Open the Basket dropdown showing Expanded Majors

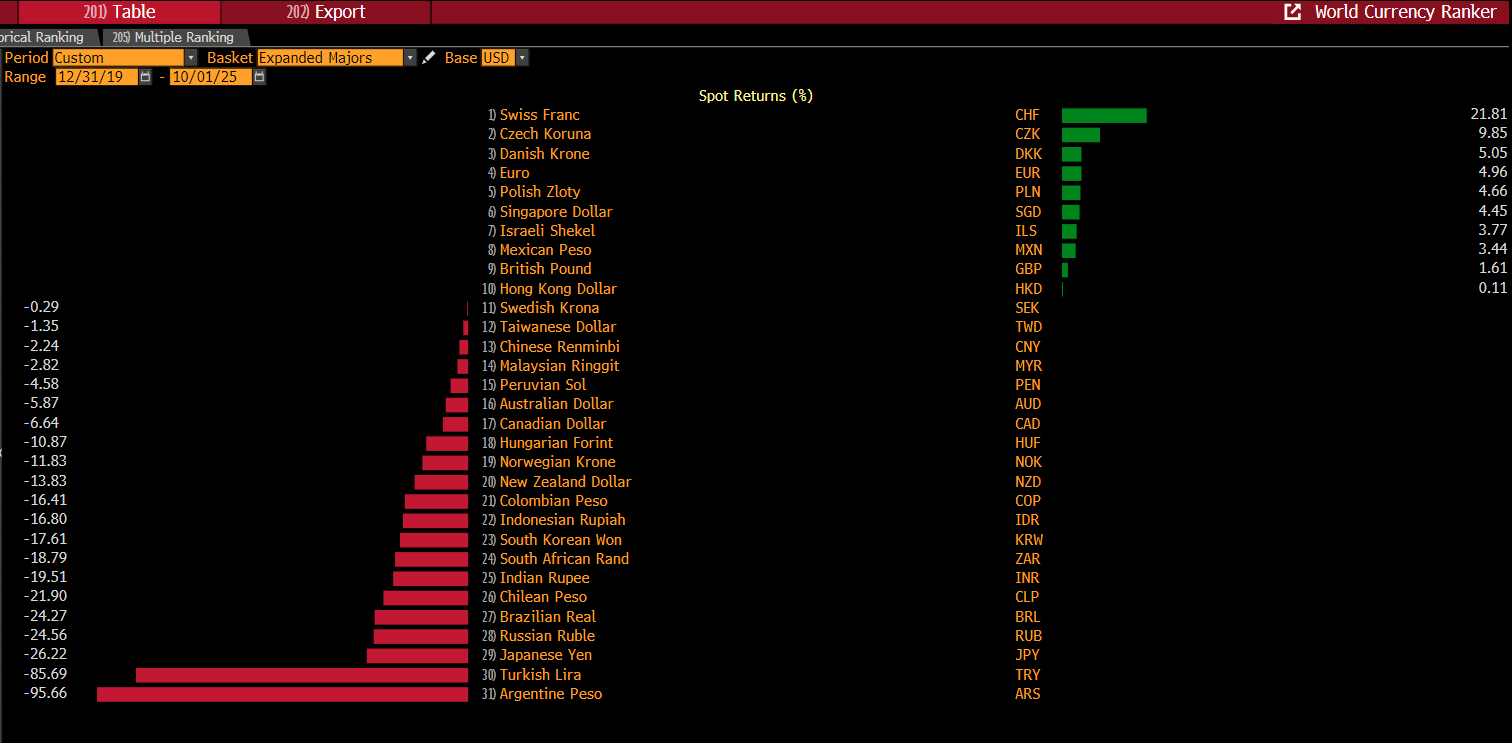[410, 58]
